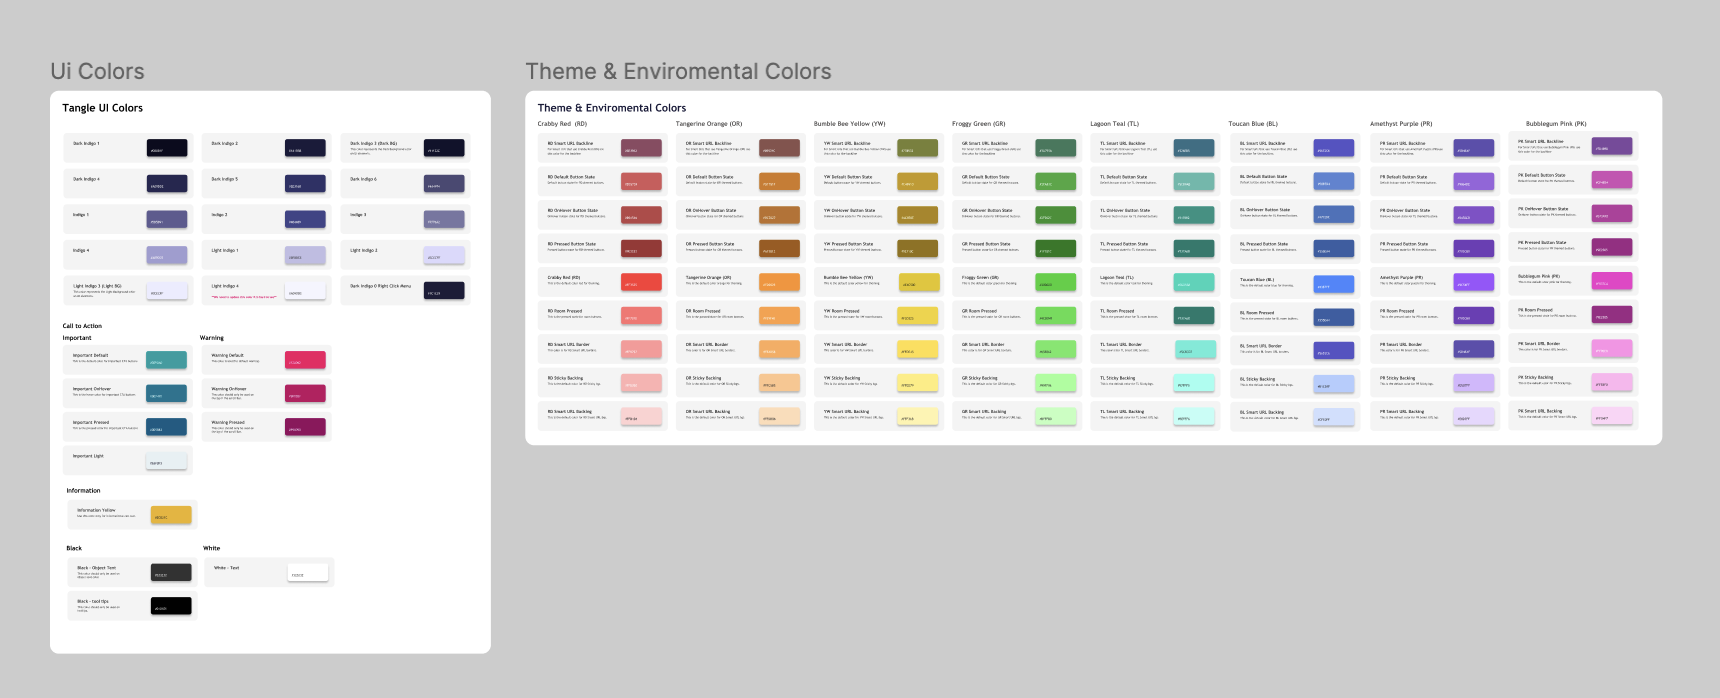Viewport: 1720px width, 698px height.
Task: Select the PK Sticky Backing swatch
Action: click(x=1612, y=381)
